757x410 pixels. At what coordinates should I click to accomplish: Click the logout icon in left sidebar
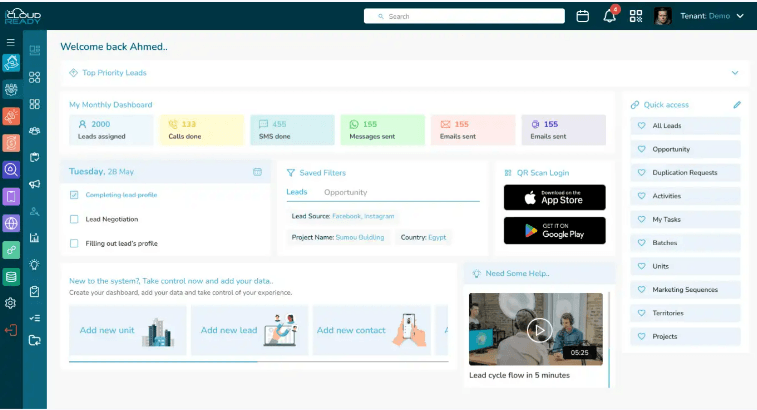[11, 330]
